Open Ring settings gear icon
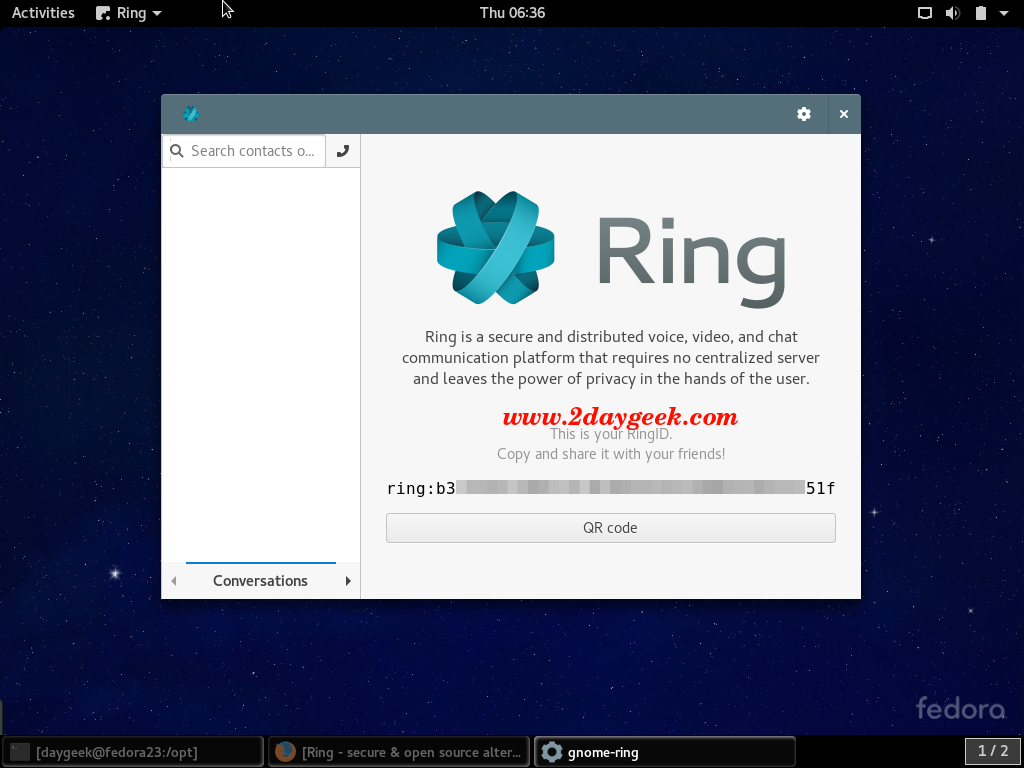The image size is (1024, 768). [804, 114]
